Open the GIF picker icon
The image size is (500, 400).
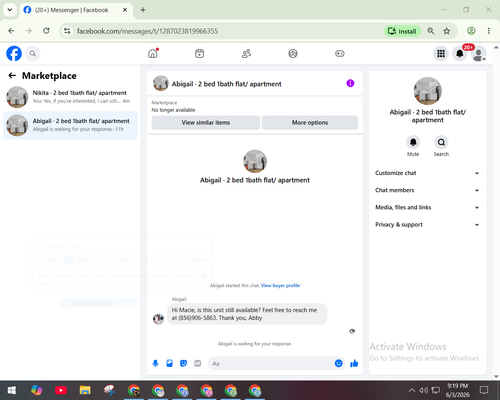(198, 363)
